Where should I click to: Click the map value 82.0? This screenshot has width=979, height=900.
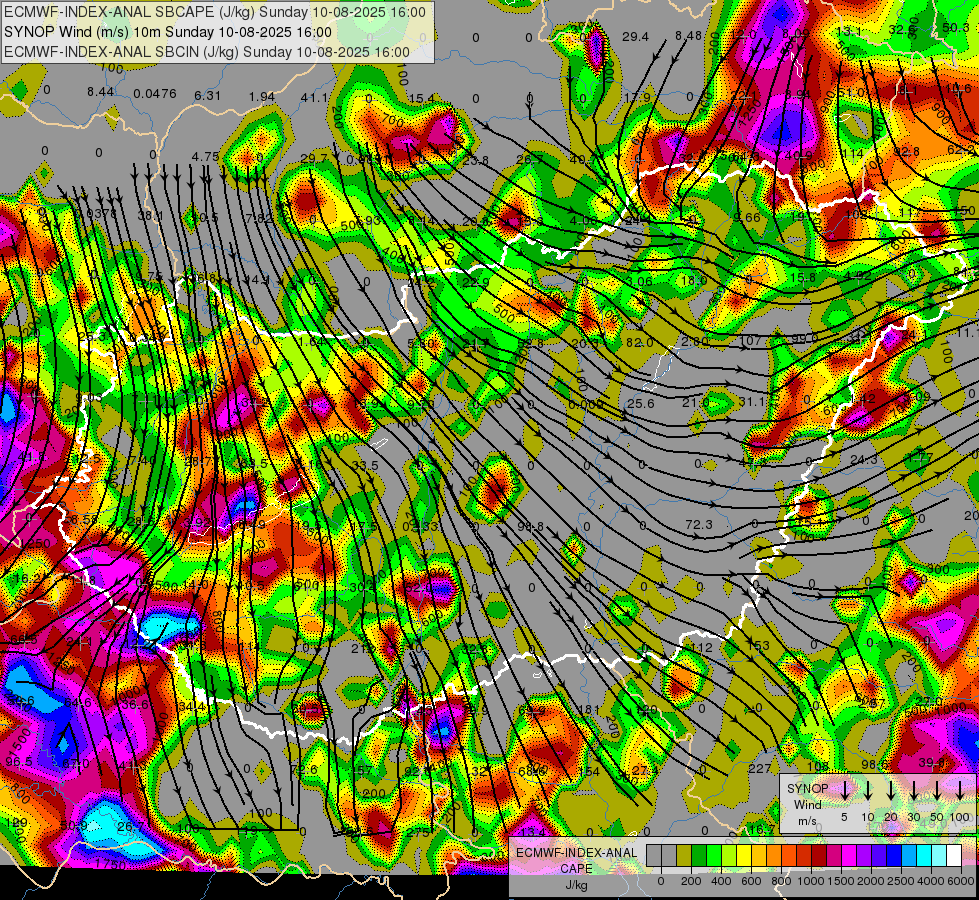click(639, 343)
